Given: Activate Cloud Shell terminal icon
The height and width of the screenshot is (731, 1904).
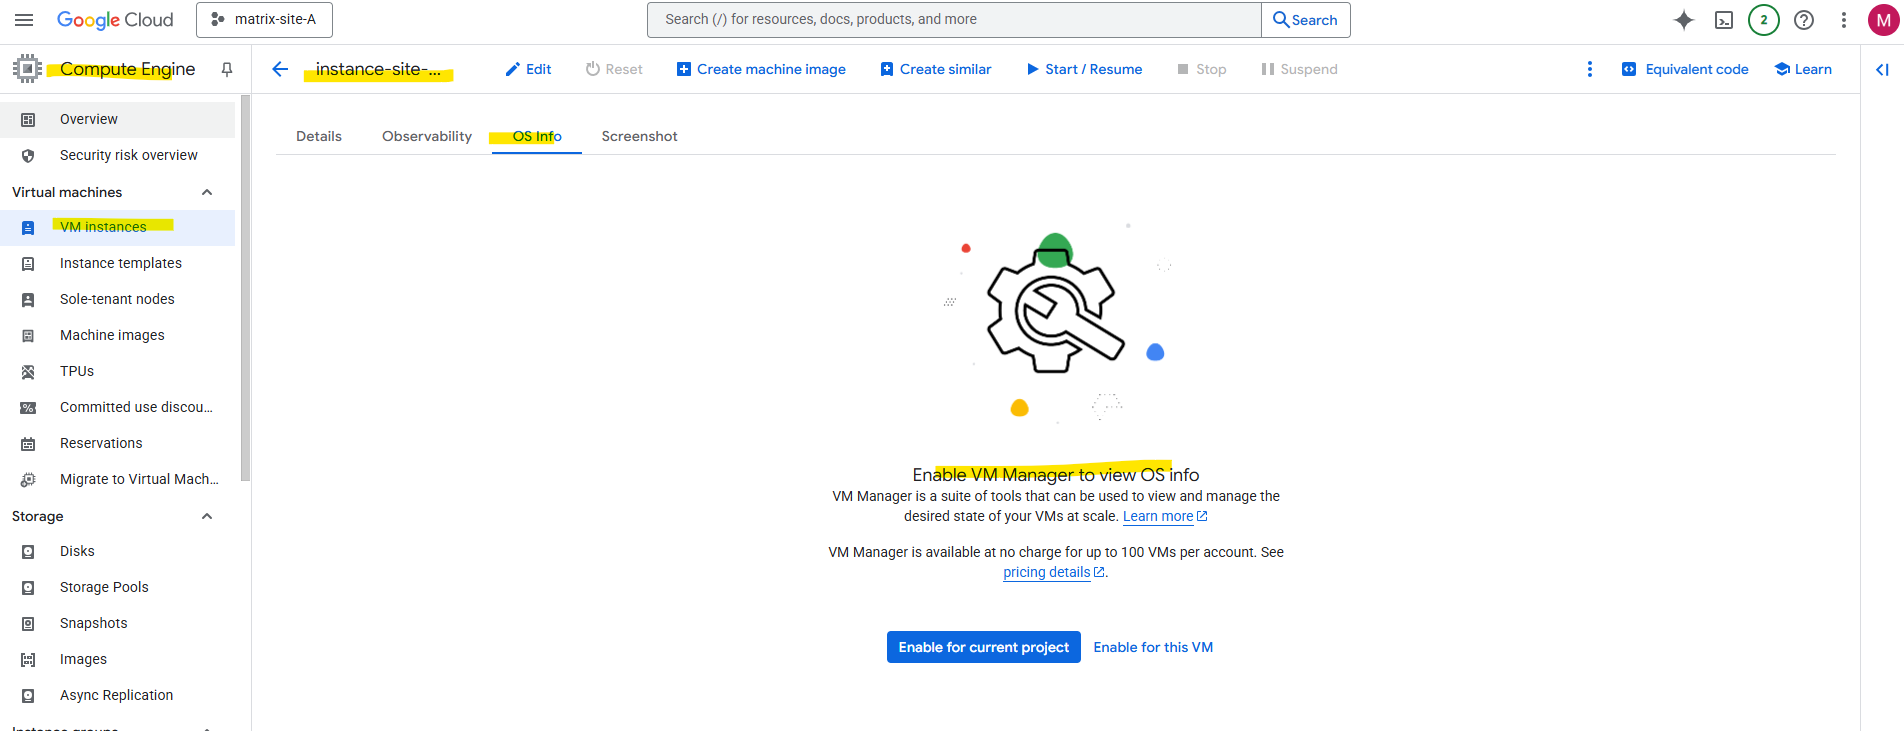Looking at the screenshot, I should (1724, 20).
